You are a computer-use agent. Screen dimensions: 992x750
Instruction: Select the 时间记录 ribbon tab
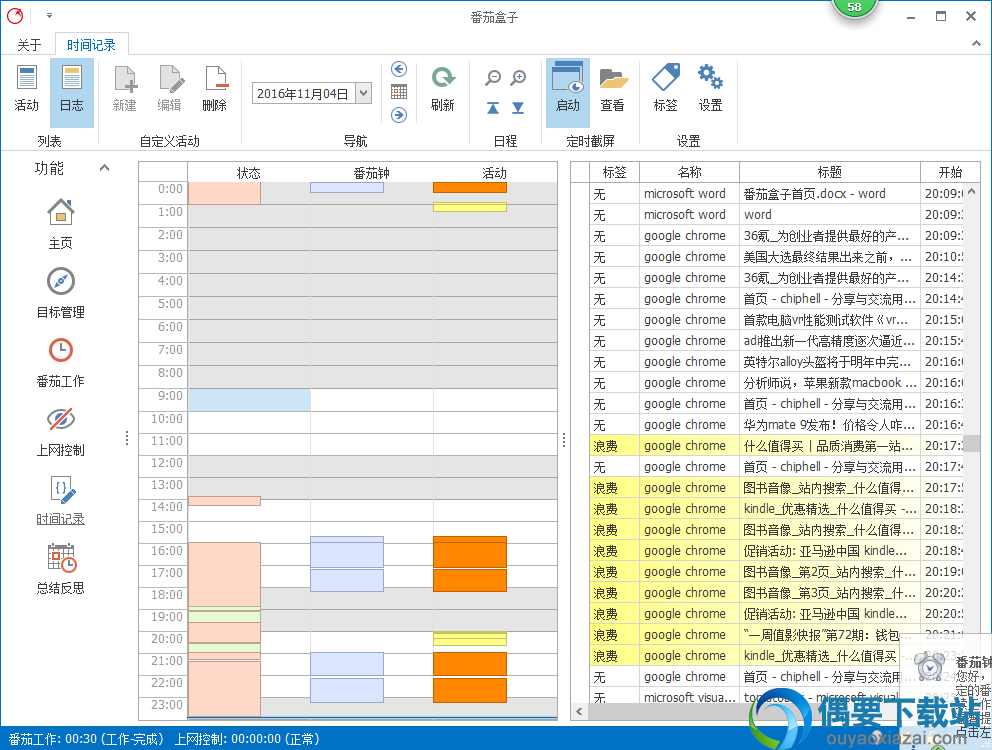click(92, 45)
